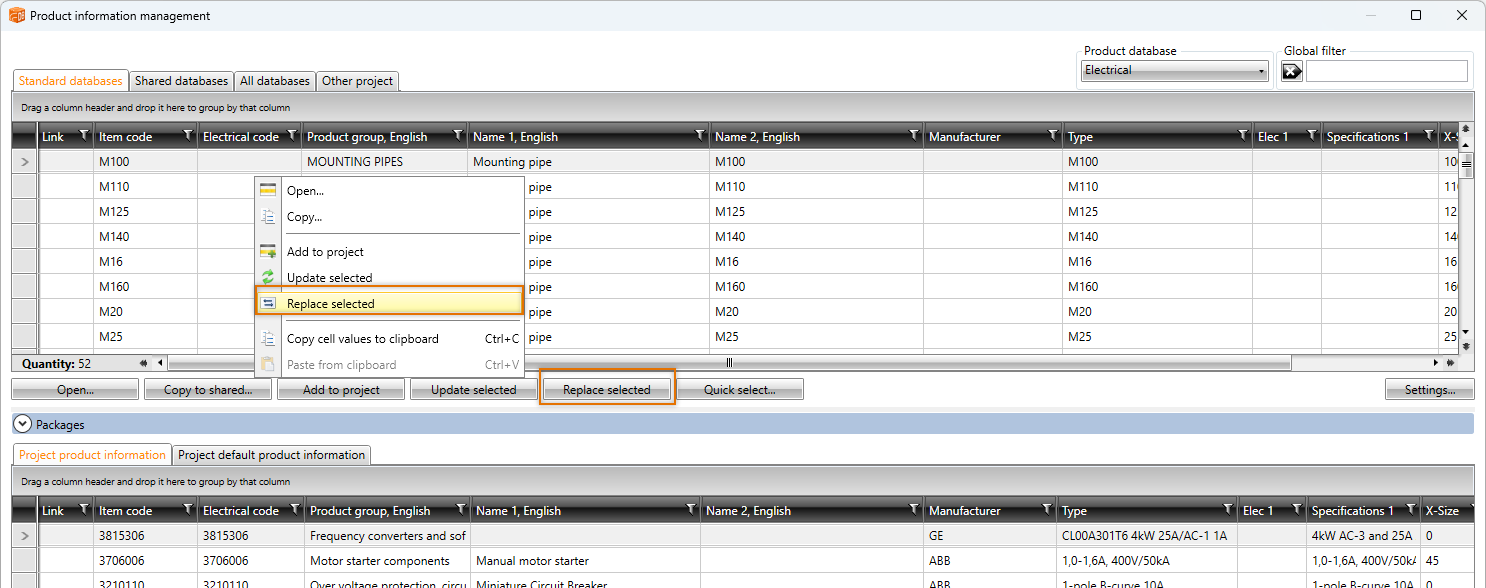Click filter icon on upper Manufacturer column
Screen dimensions: 1486x588
pyautogui.click(x=1052, y=135)
